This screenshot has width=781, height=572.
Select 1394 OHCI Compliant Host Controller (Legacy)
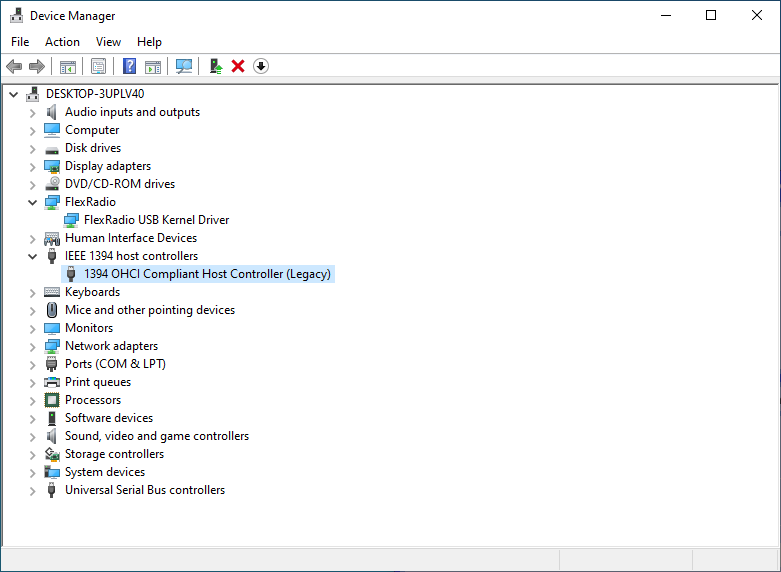[207, 274]
